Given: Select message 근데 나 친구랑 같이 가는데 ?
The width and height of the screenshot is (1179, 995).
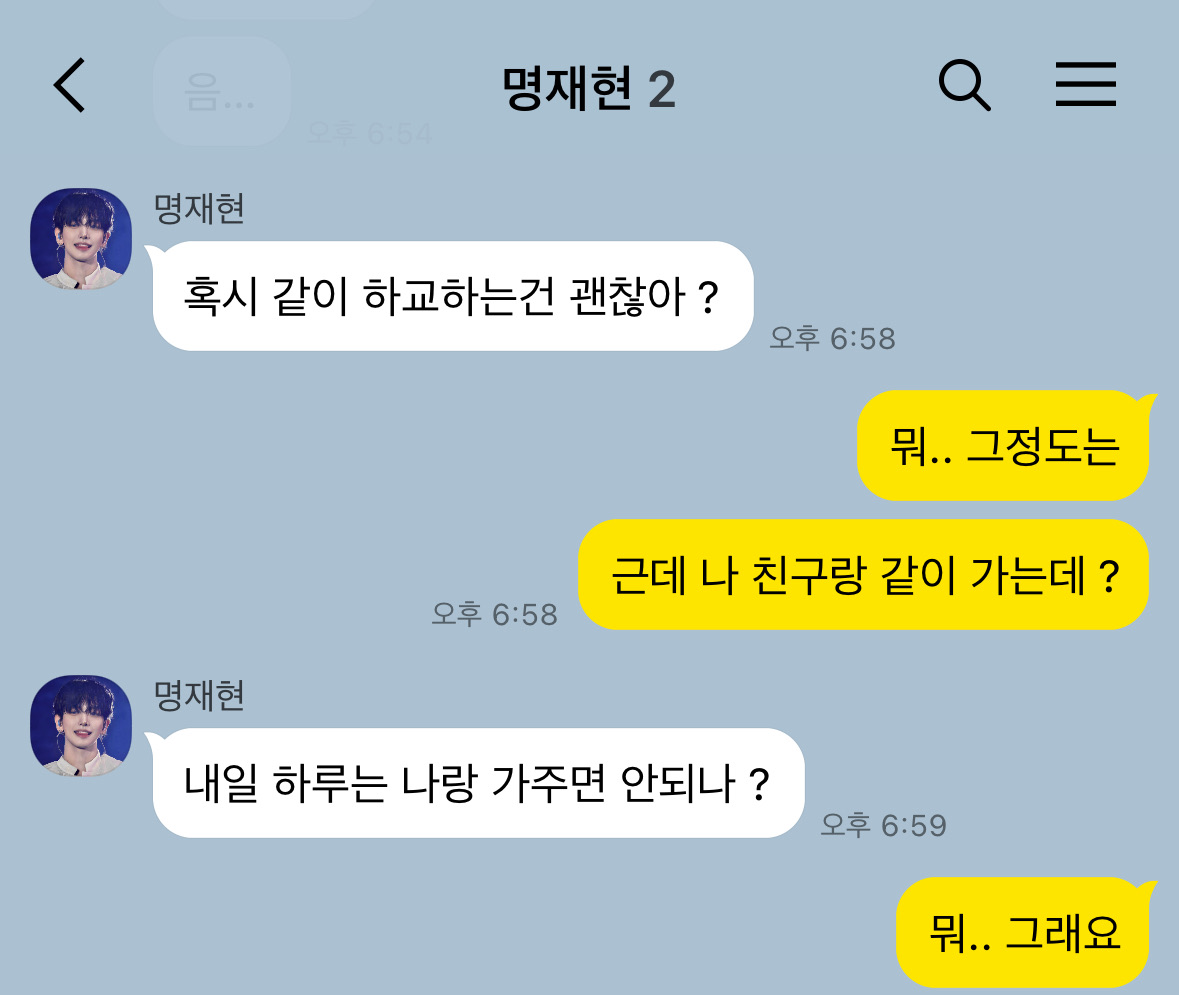Looking at the screenshot, I should (864, 575).
